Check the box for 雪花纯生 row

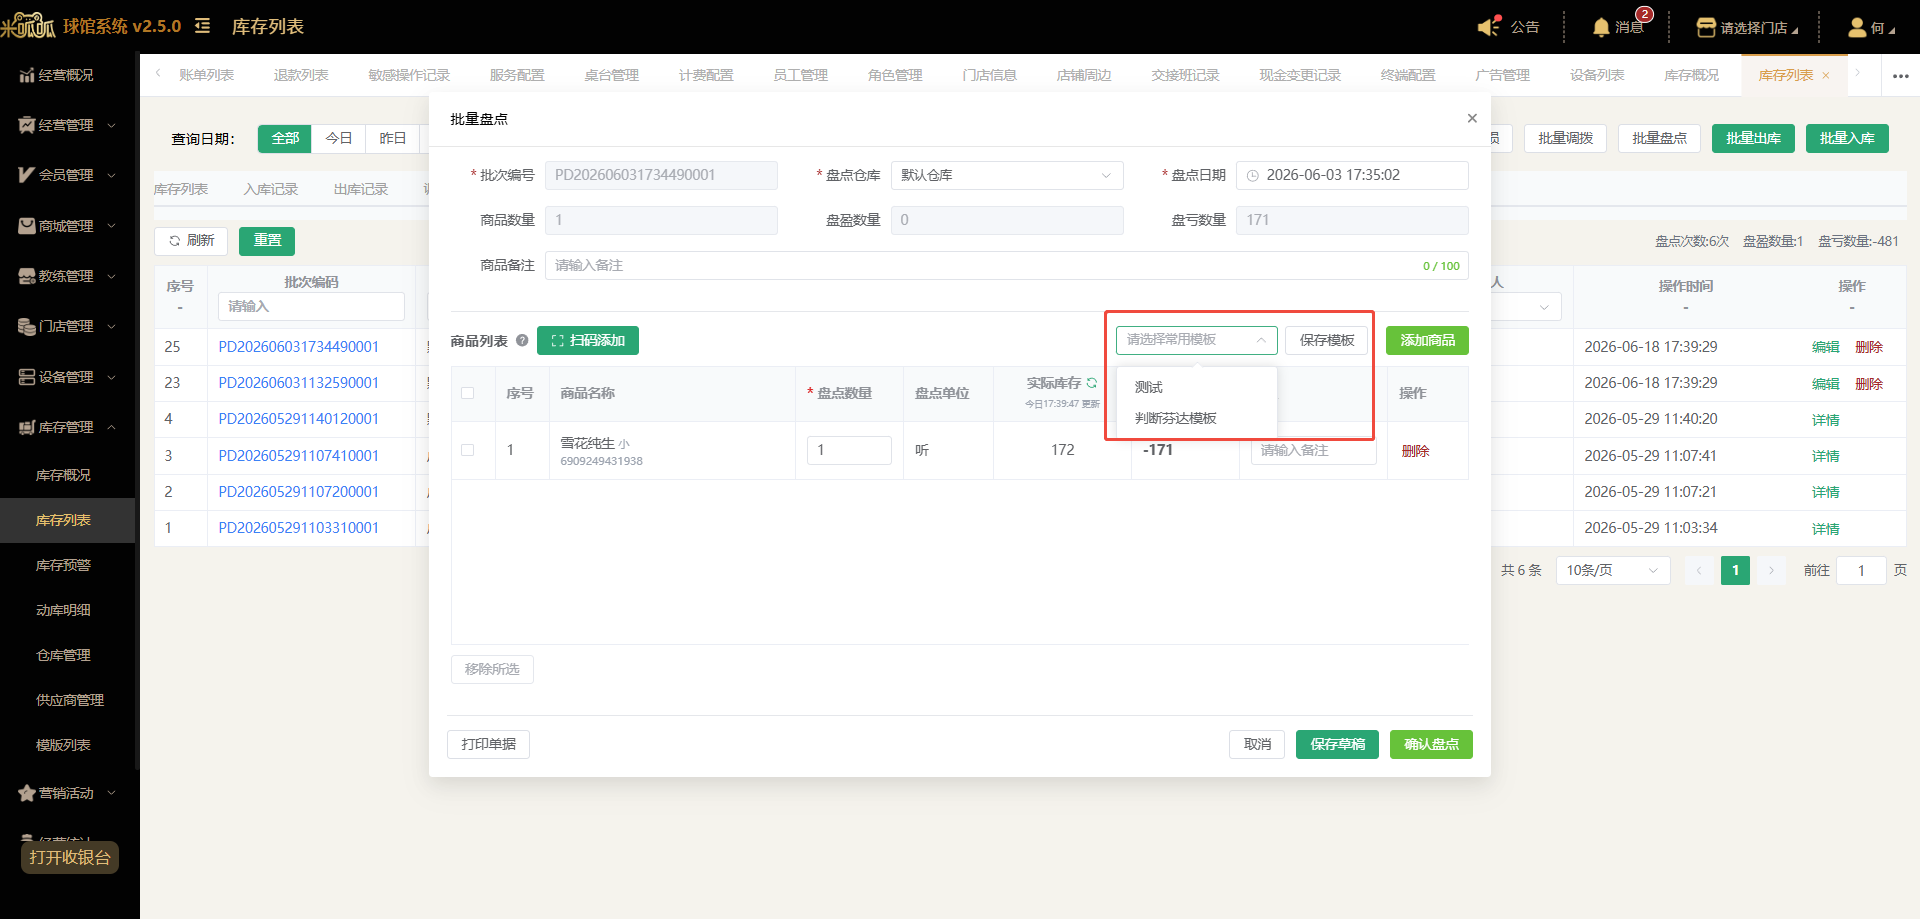click(467, 450)
